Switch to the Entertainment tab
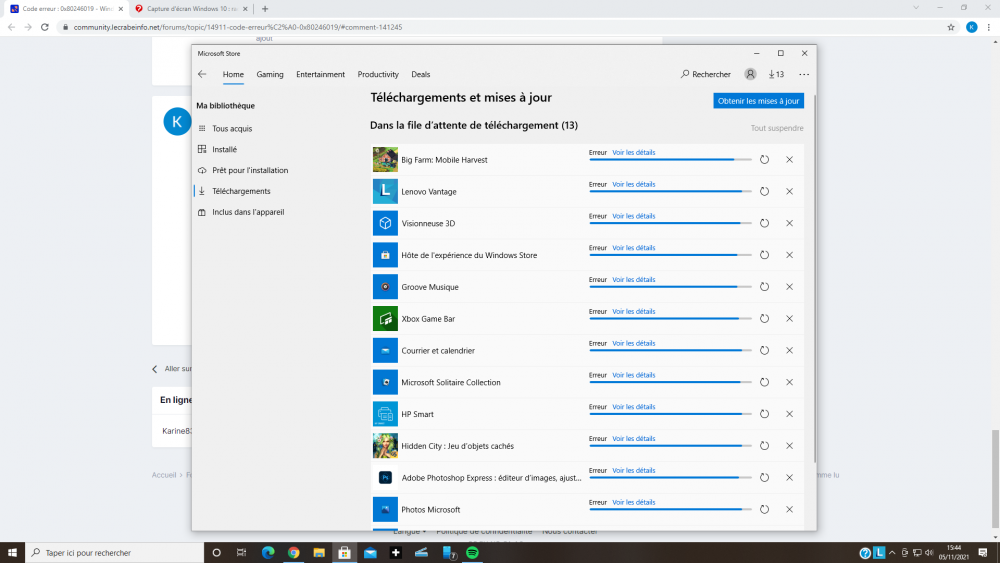Screen dimensions: 1000x563 click(320, 74)
